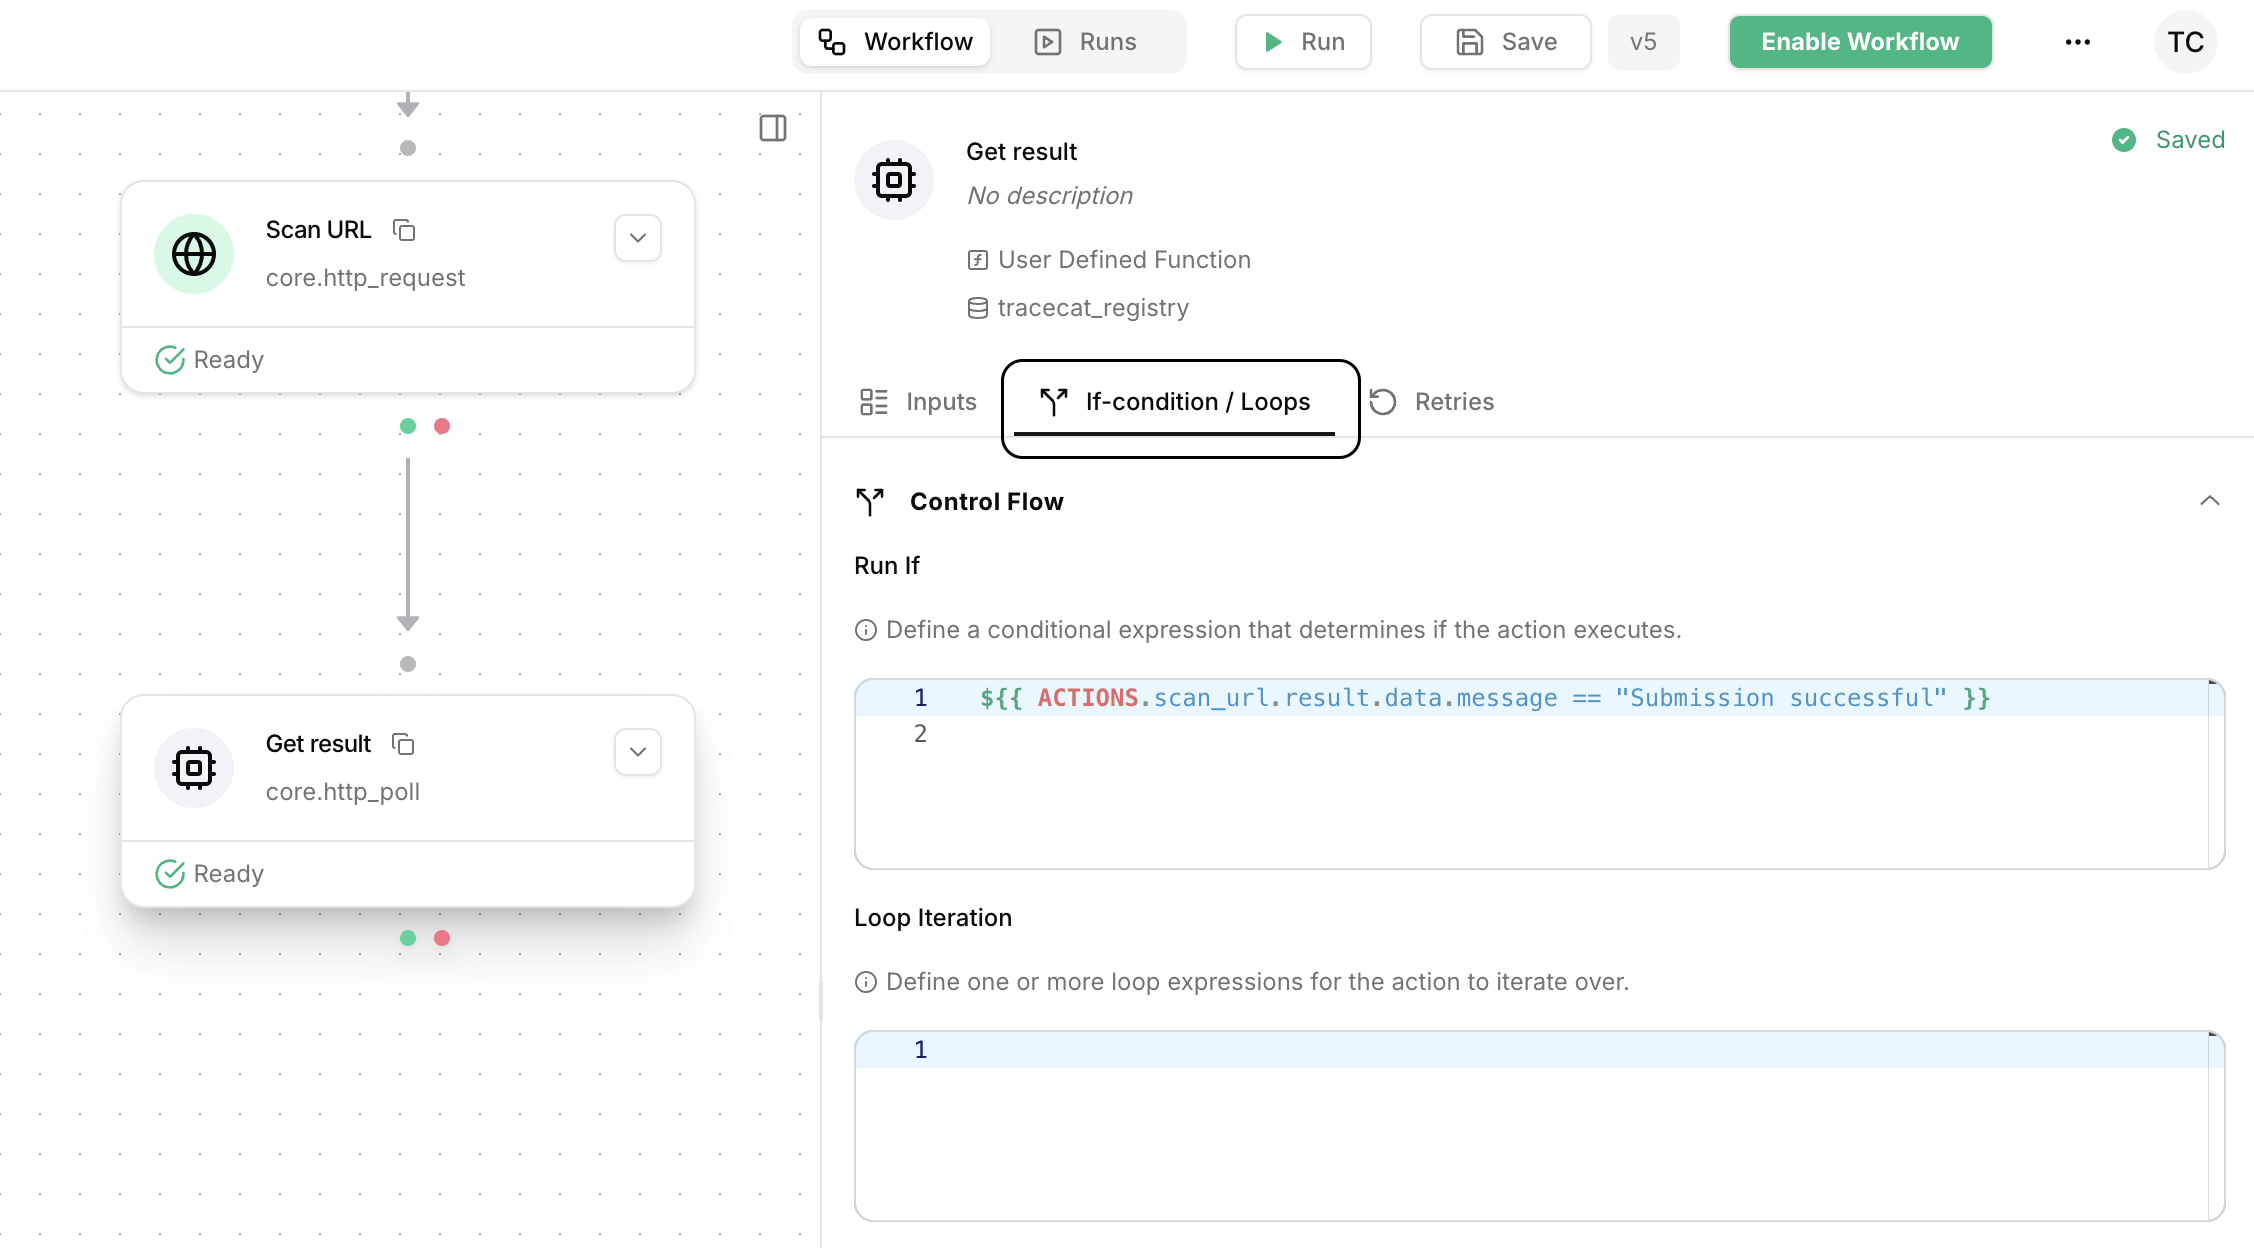
Task: Select the If-condition / Loops tab
Action: coord(1175,402)
